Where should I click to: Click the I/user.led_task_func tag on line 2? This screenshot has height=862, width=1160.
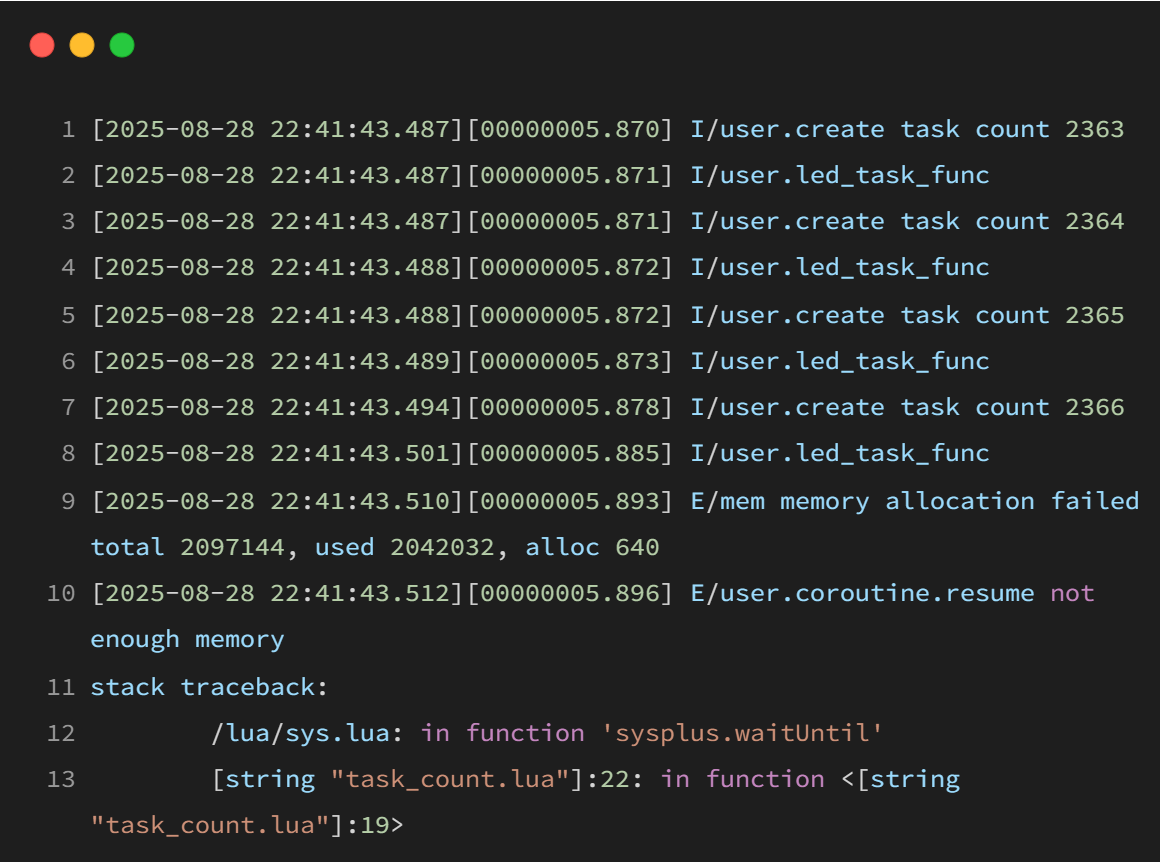[837, 175]
